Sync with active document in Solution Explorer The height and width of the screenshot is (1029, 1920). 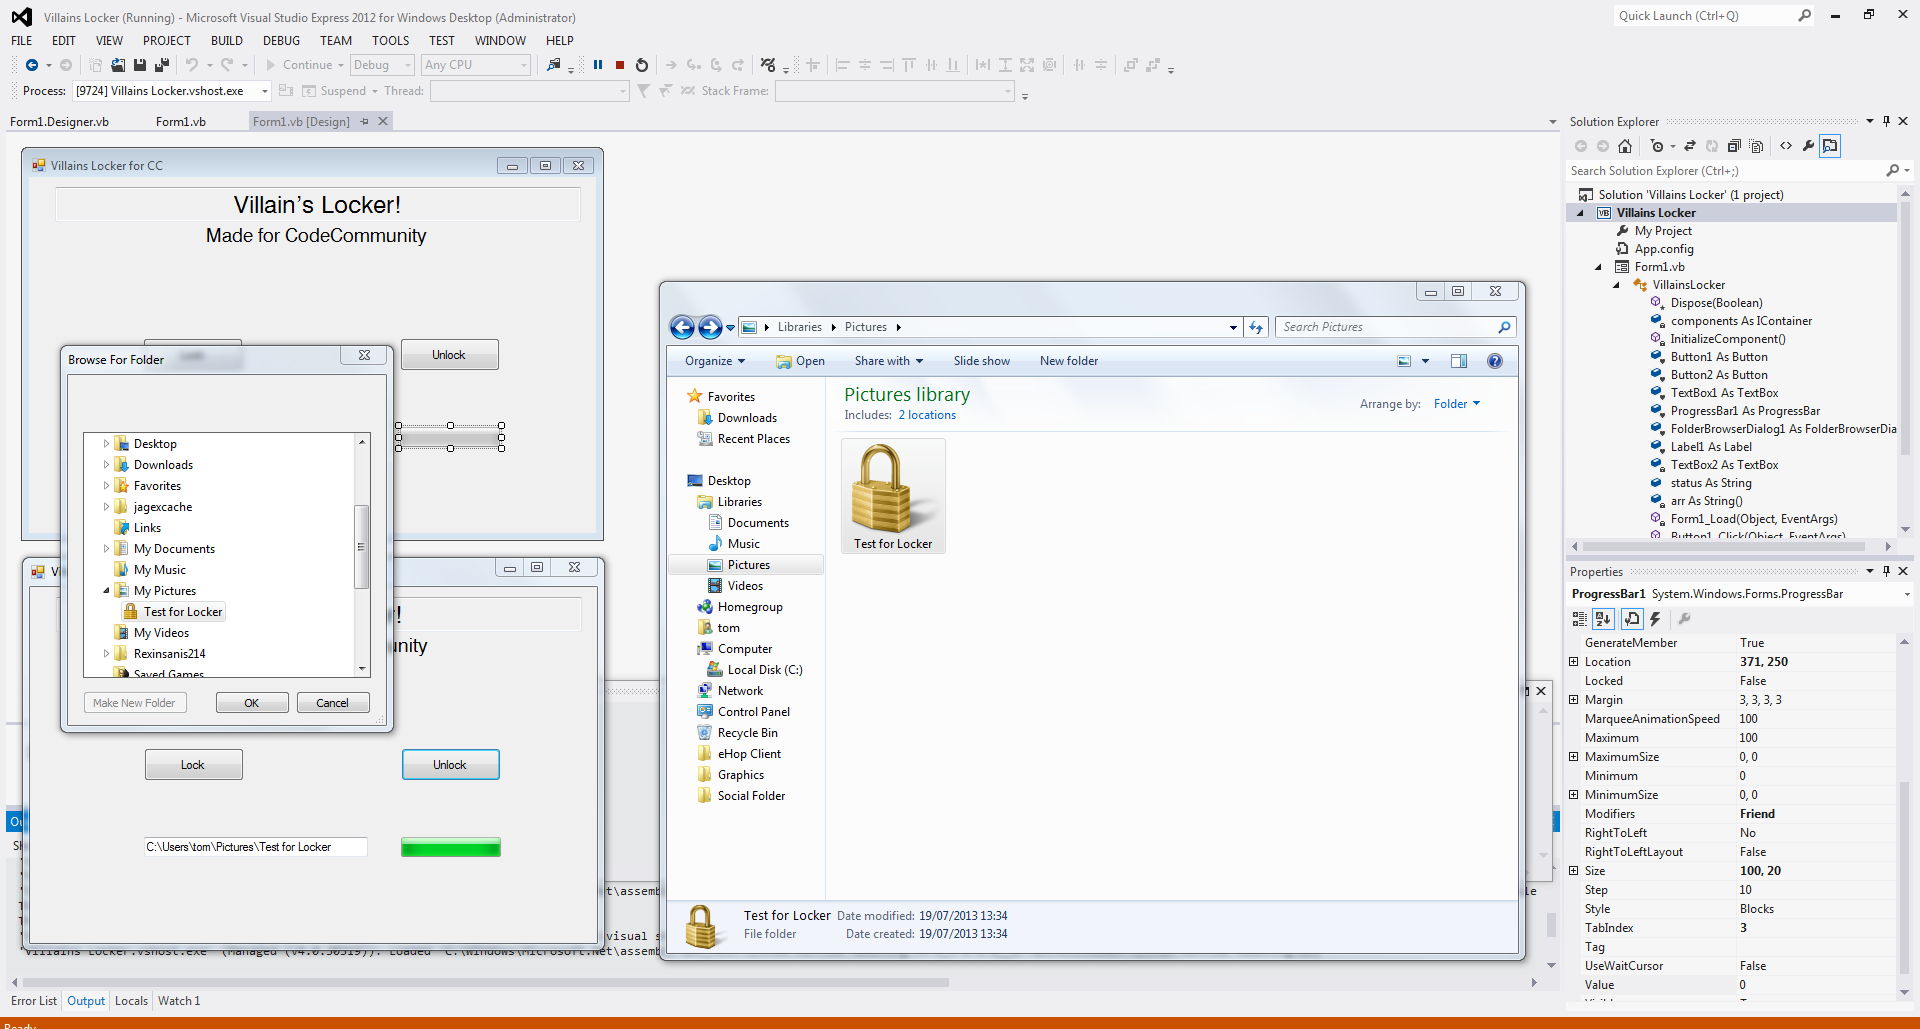1690,146
